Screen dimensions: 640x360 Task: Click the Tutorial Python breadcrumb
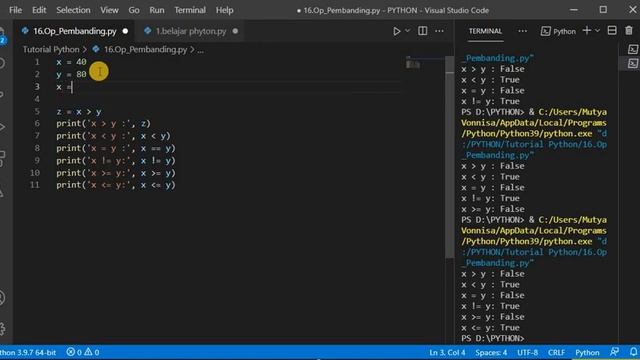[51, 50]
